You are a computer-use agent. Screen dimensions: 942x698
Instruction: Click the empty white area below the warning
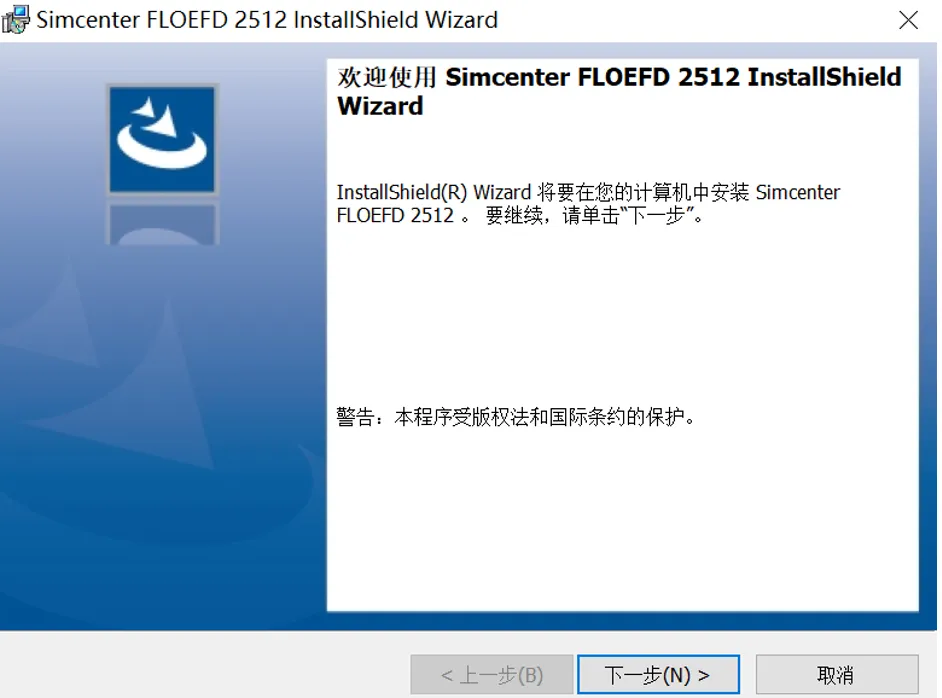[x=622, y=517]
